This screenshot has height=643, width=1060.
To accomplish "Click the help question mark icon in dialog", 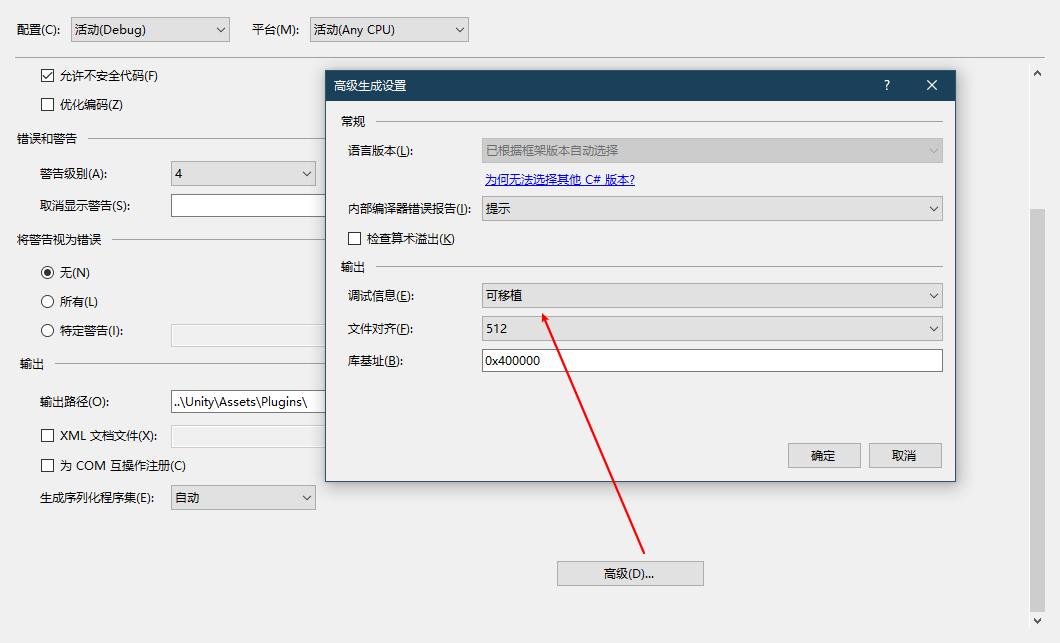I will point(886,86).
